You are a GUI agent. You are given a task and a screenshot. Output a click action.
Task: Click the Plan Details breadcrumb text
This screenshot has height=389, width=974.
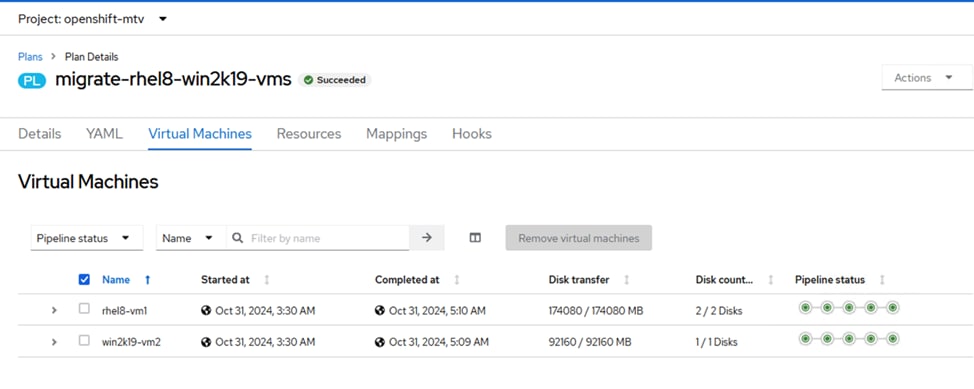point(91,57)
